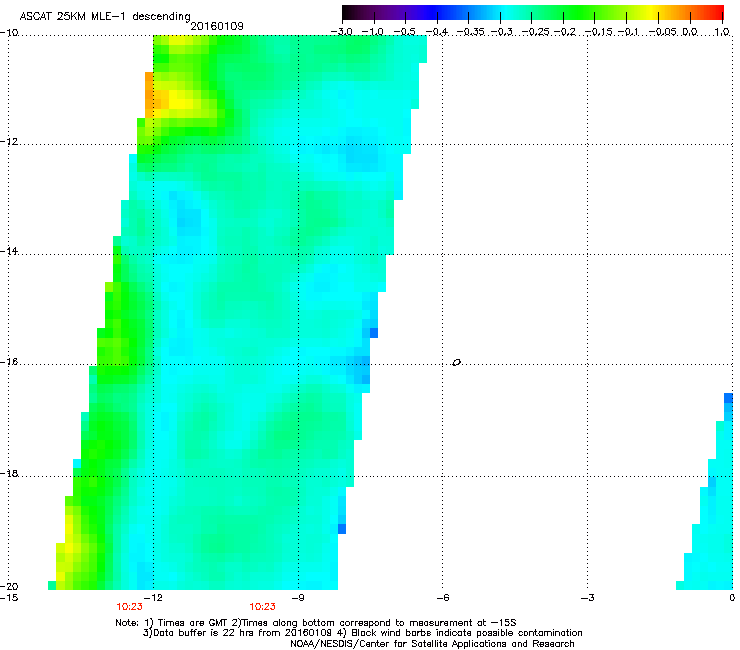Select the longitude axis label "-9"
This screenshot has height=650, width=740.
(x=297, y=598)
